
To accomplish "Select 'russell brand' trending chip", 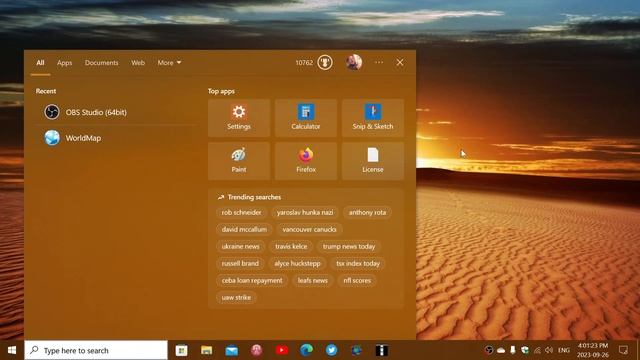I will [240, 264].
